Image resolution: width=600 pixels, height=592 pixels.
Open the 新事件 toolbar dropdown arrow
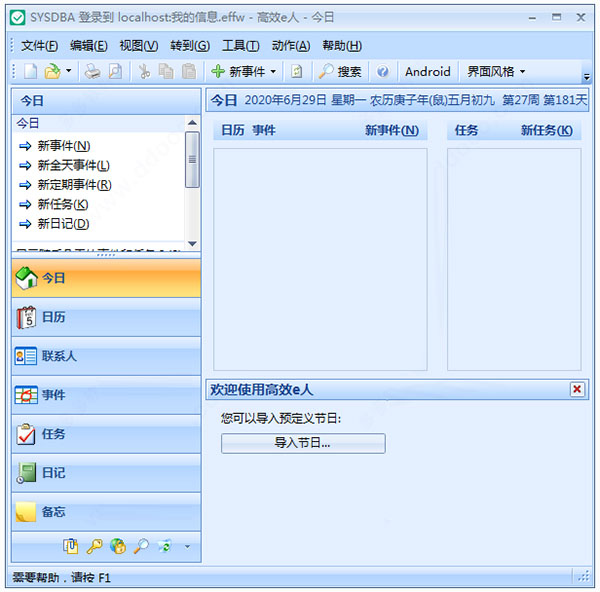[x=273, y=72]
